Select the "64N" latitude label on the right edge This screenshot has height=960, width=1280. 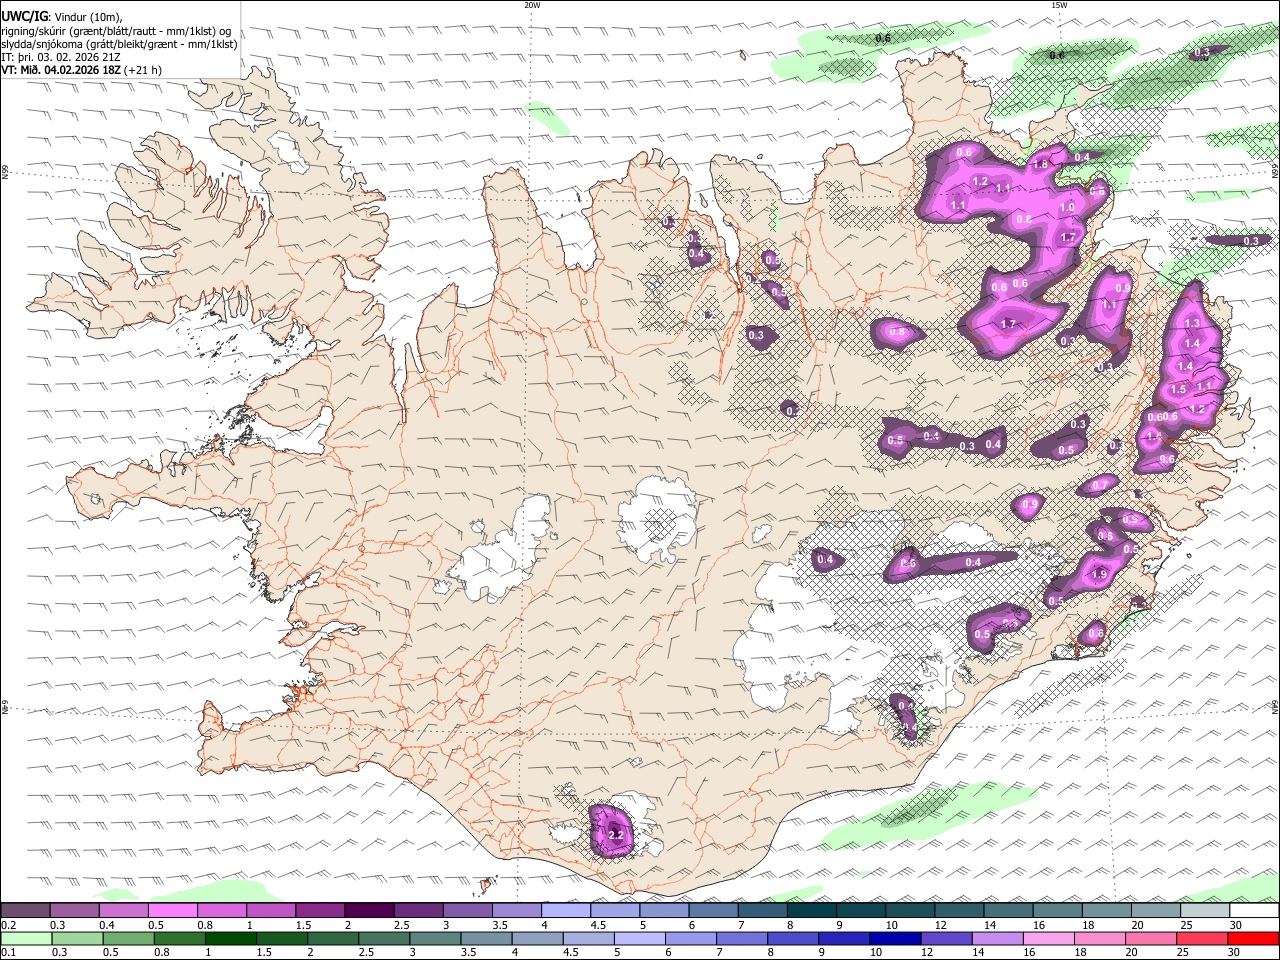pos(1275,706)
